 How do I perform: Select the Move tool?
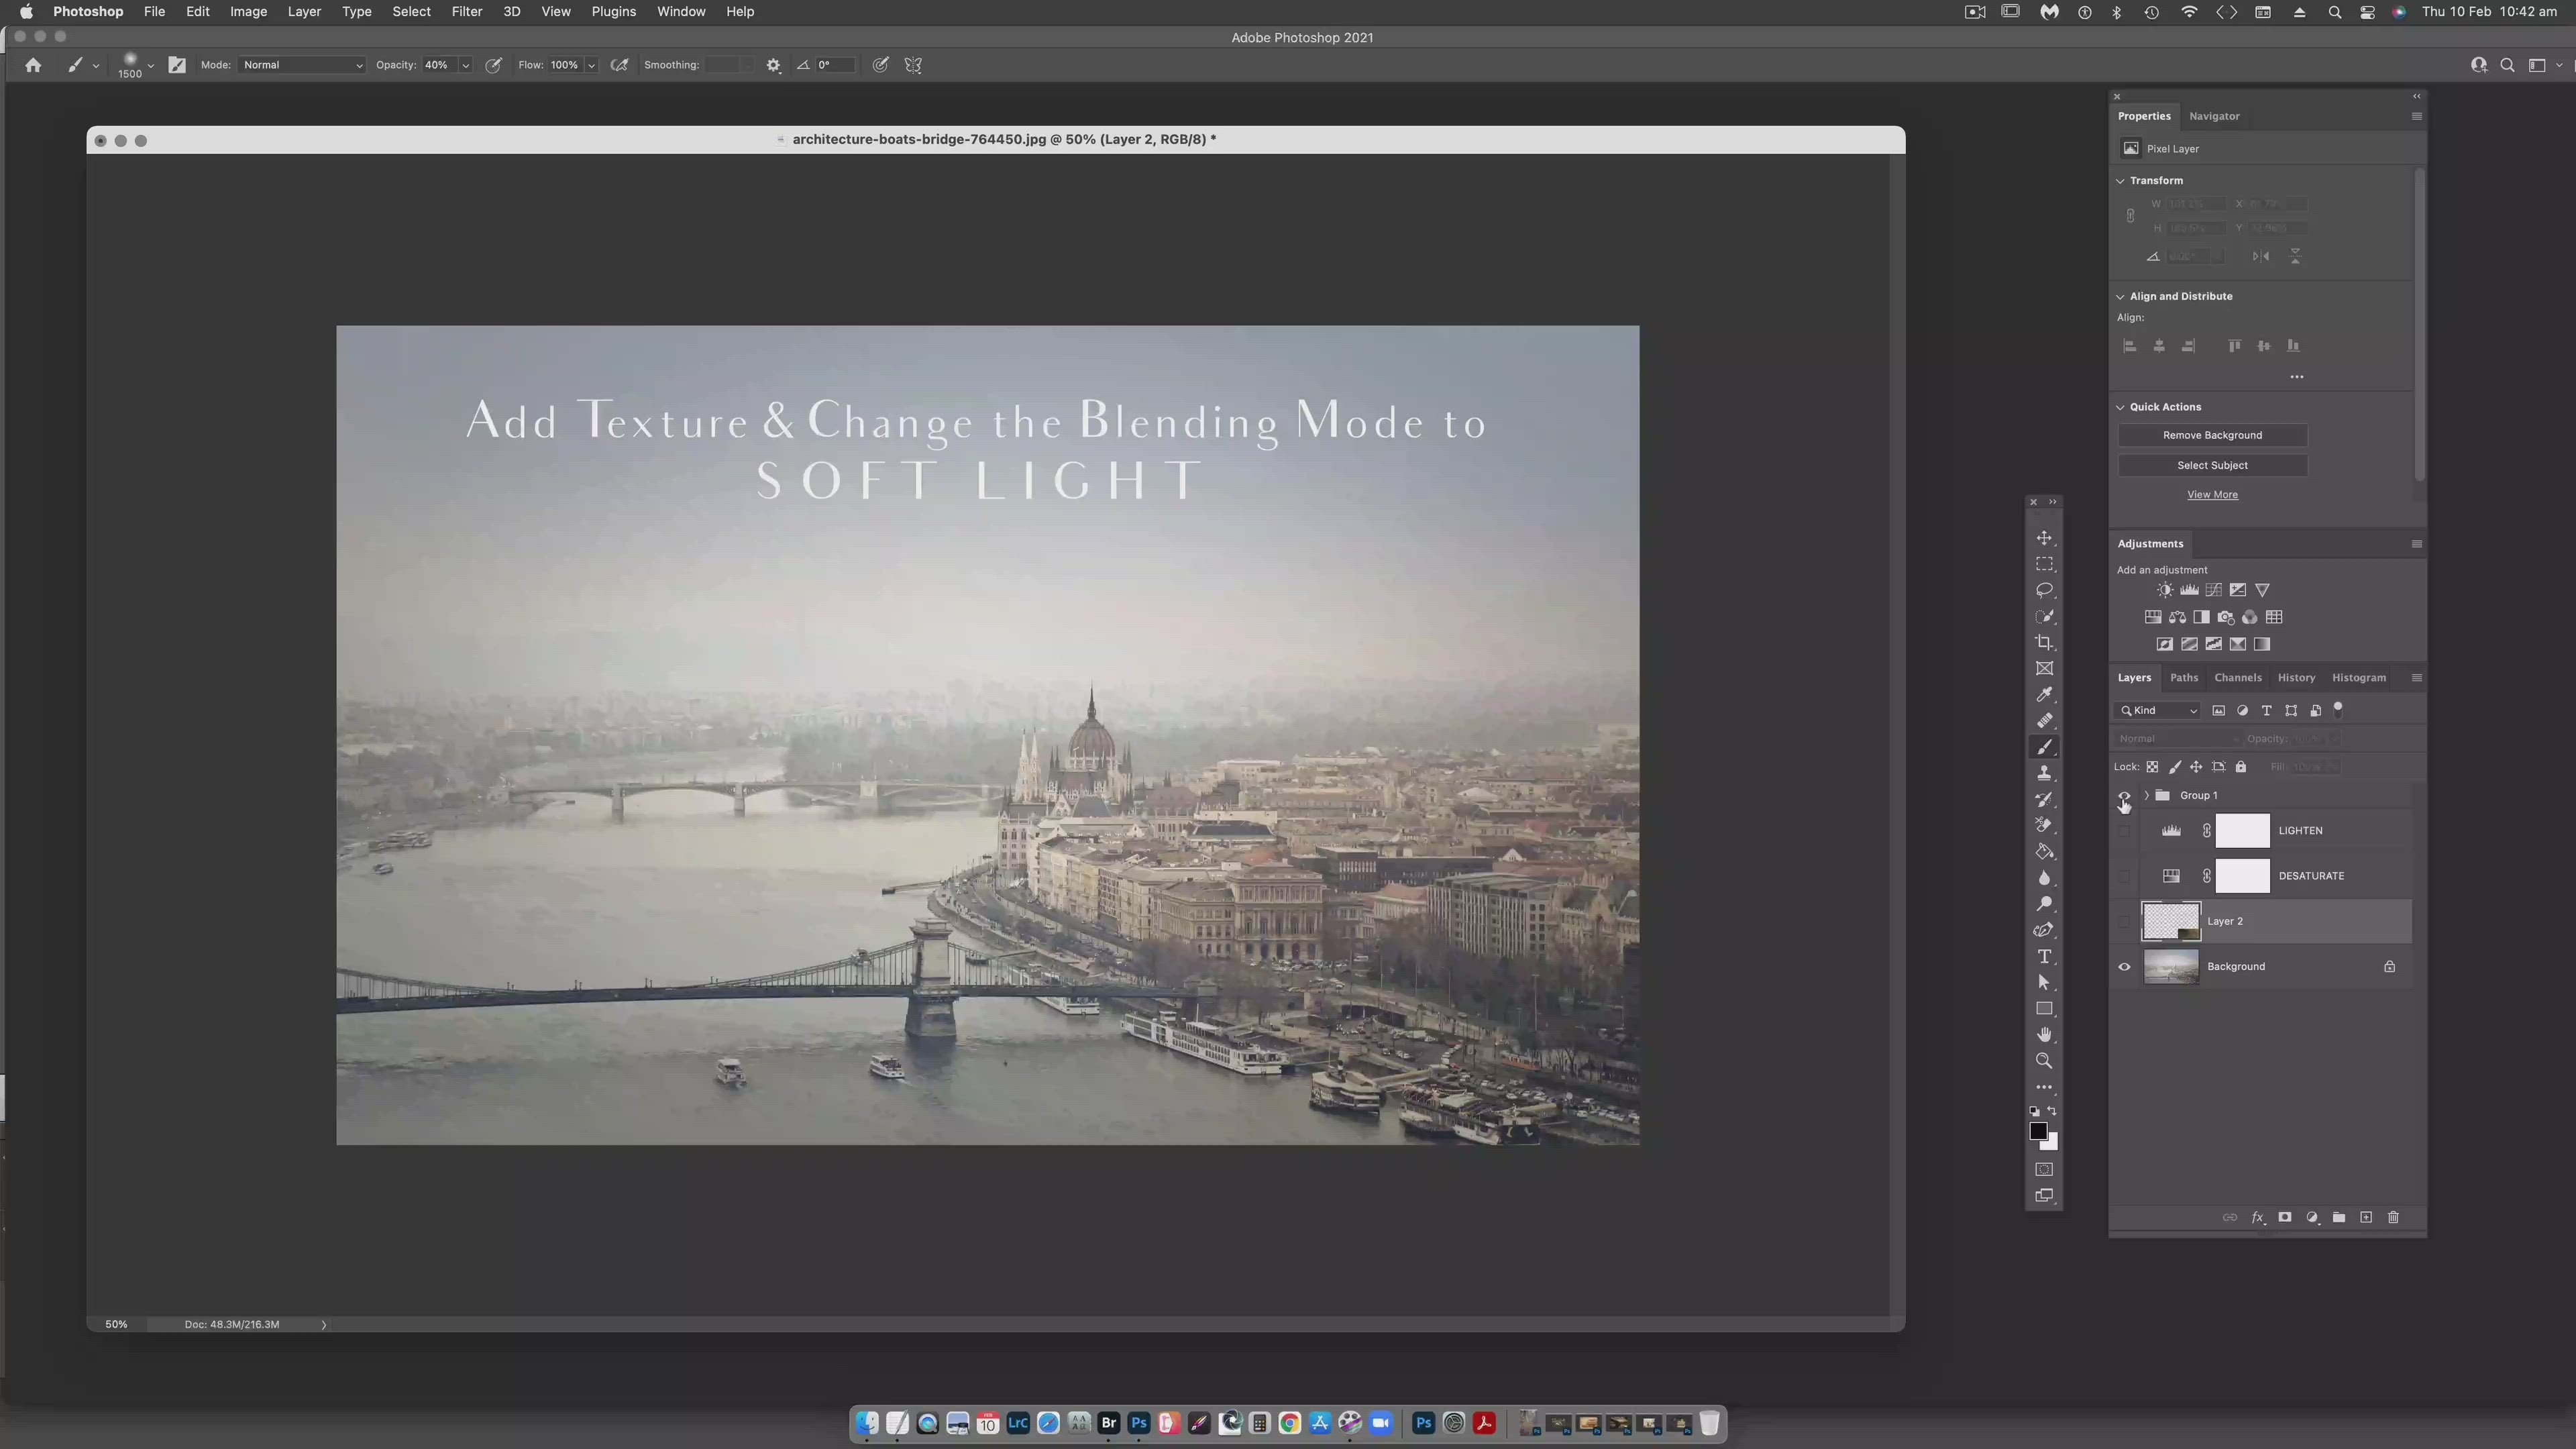[x=2044, y=538]
